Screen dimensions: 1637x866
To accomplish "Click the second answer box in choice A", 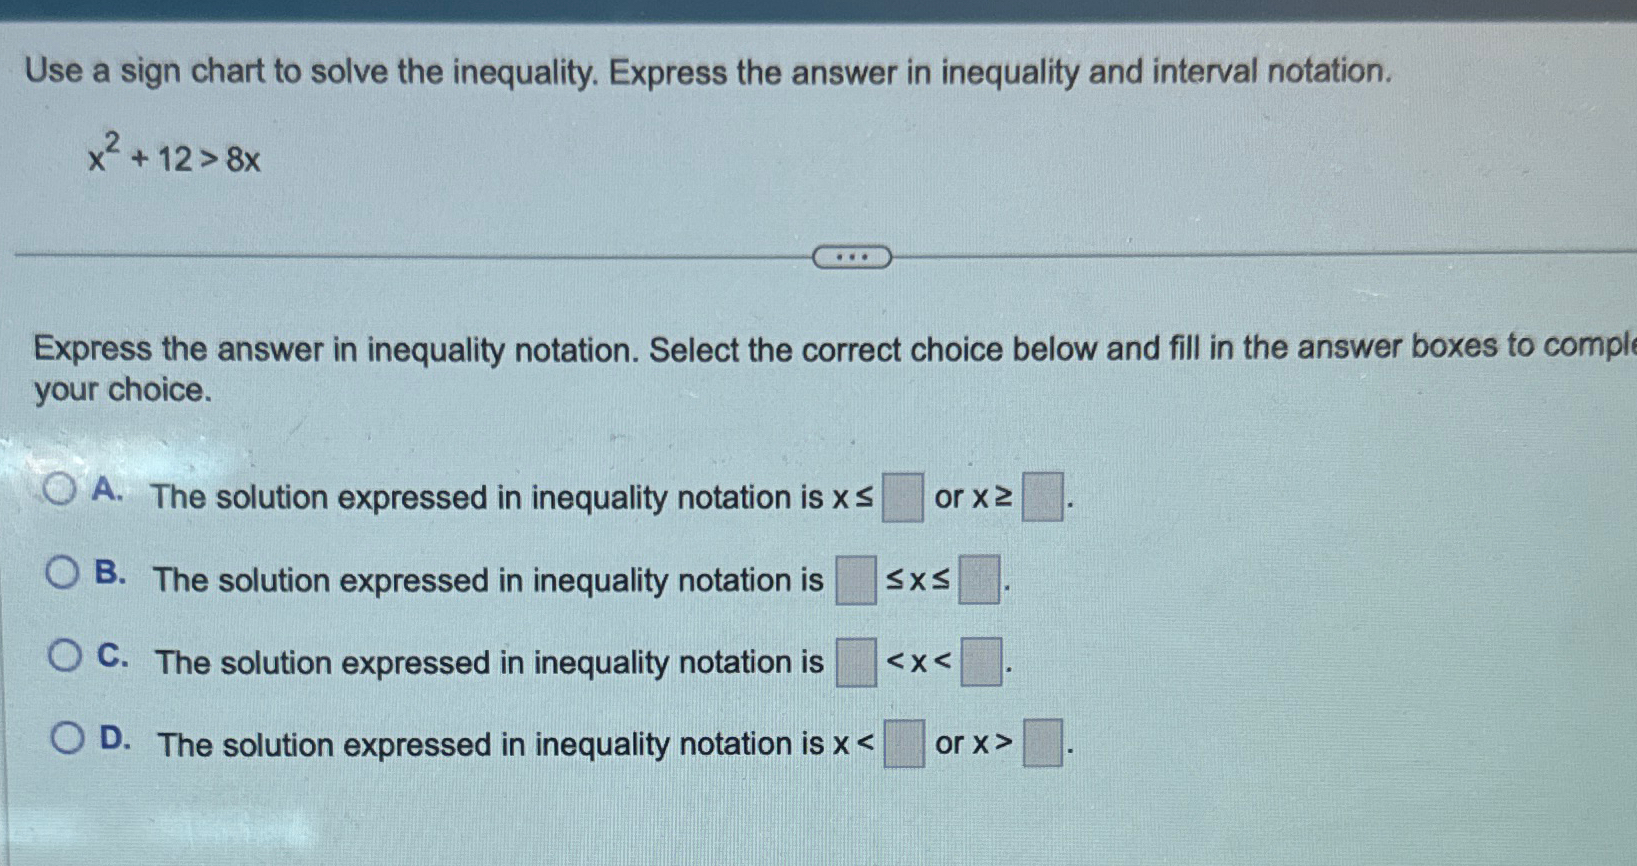I will (x=1042, y=497).
